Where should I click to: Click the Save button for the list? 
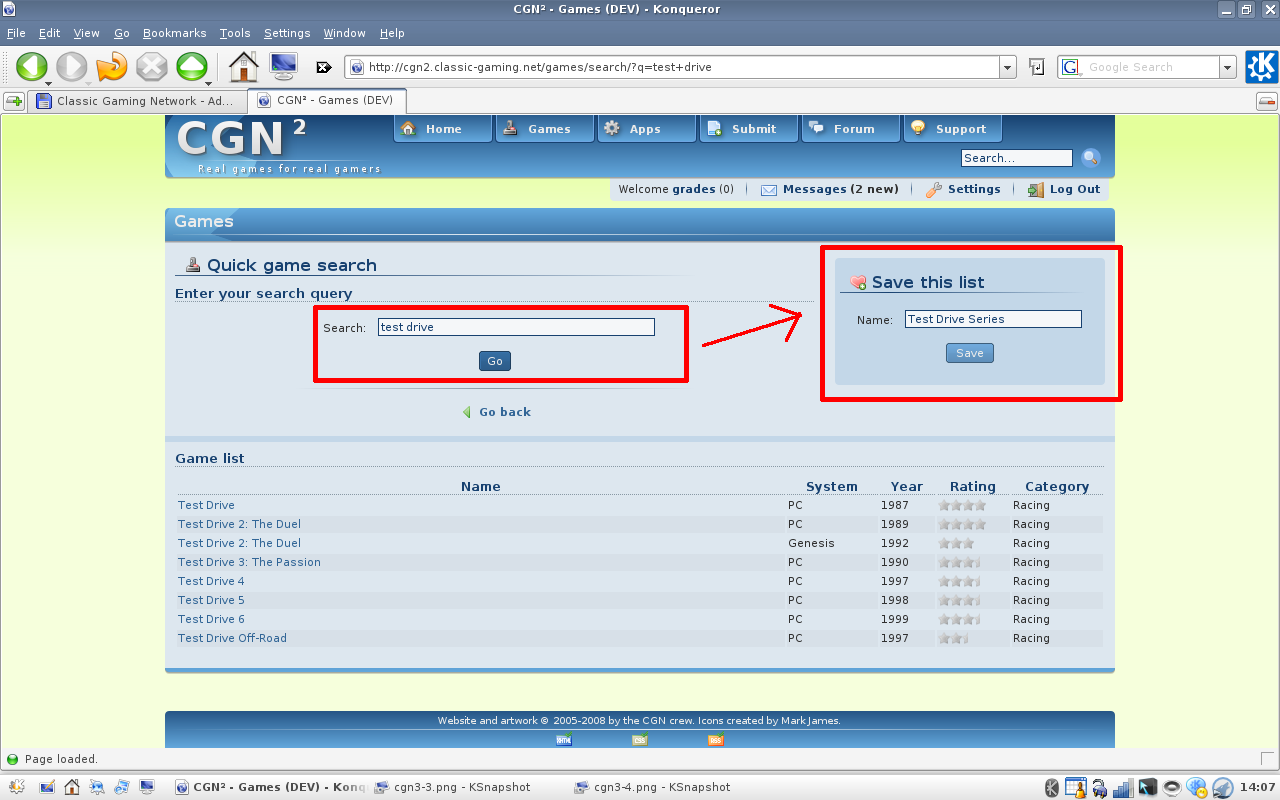pos(970,353)
